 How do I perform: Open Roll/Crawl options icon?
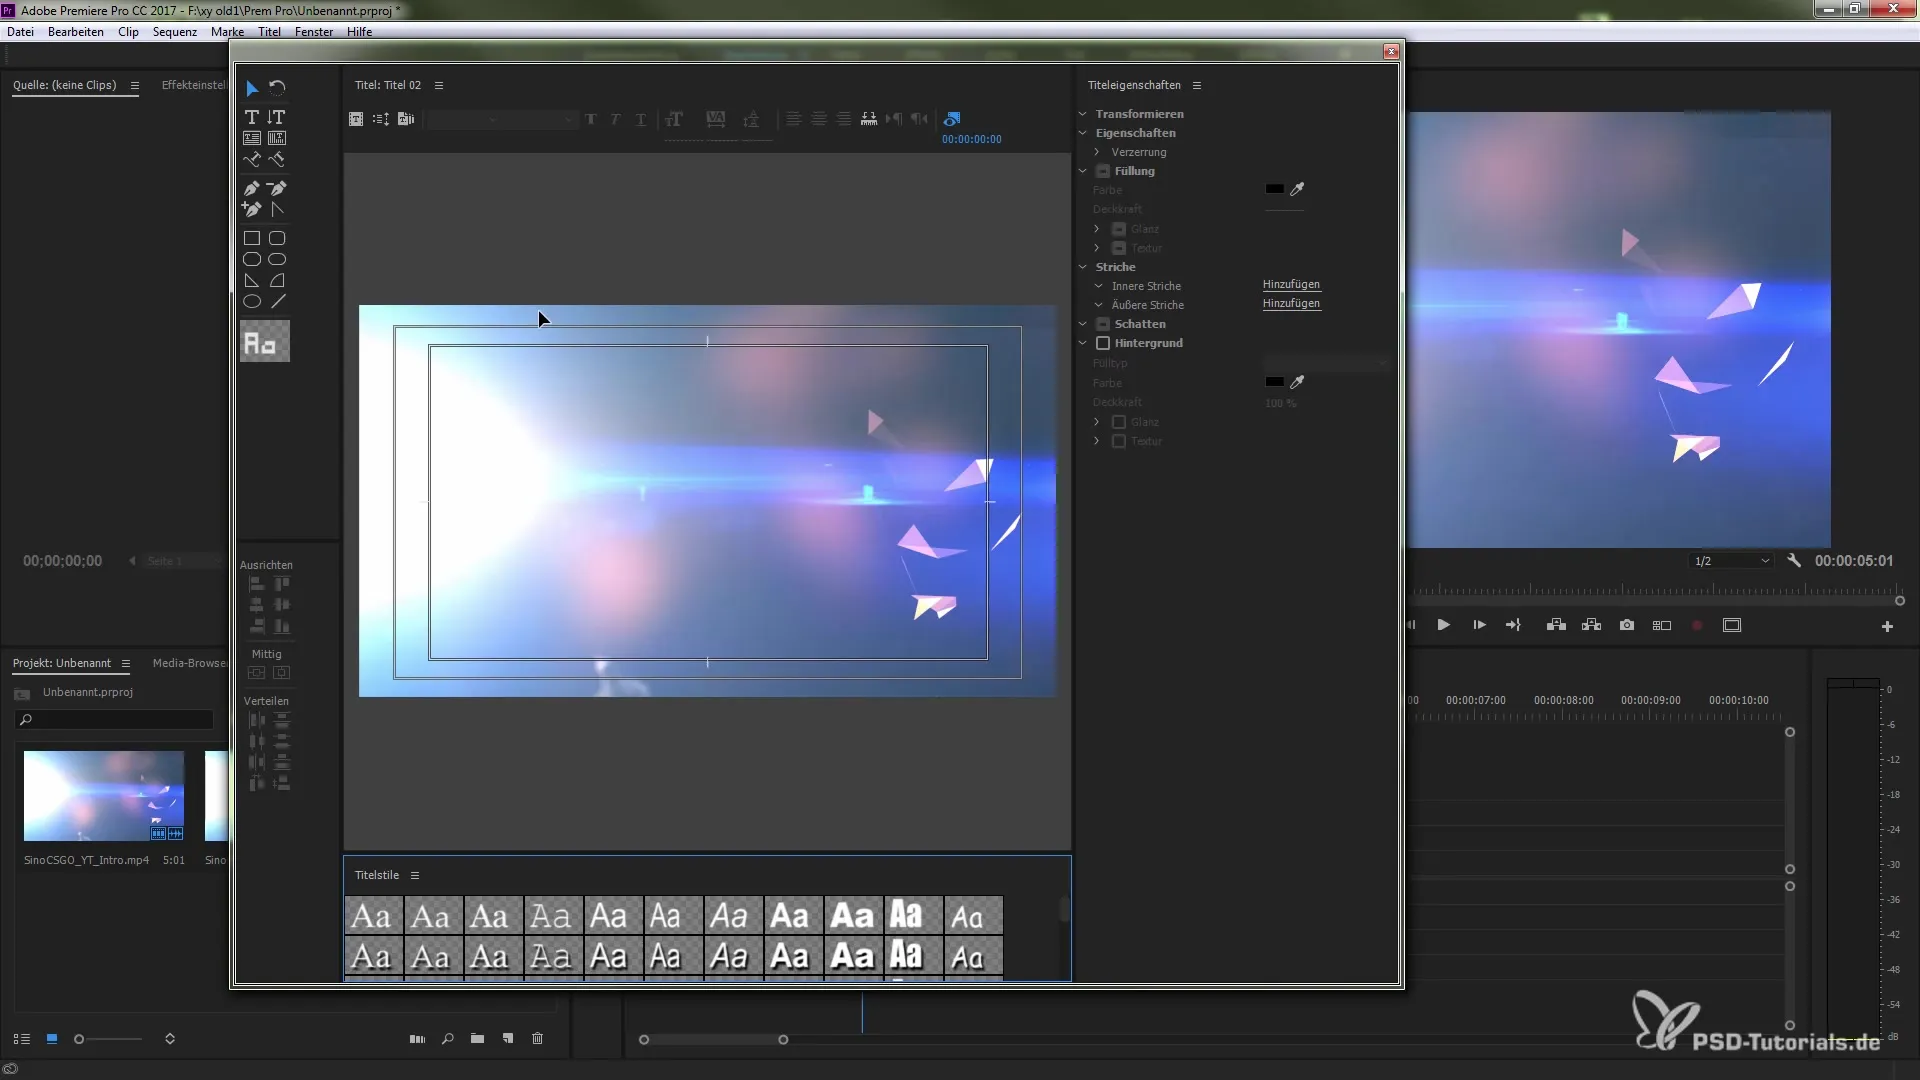(x=381, y=119)
